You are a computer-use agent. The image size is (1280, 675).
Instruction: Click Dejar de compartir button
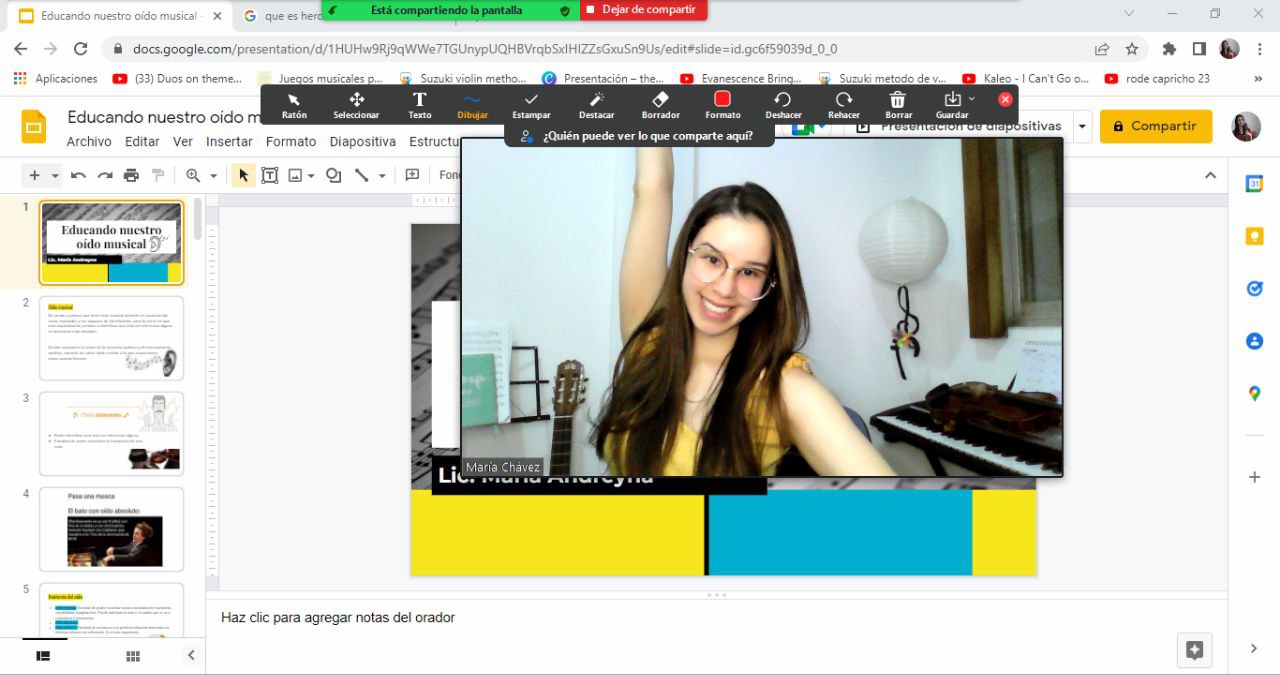click(x=643, y=10)
